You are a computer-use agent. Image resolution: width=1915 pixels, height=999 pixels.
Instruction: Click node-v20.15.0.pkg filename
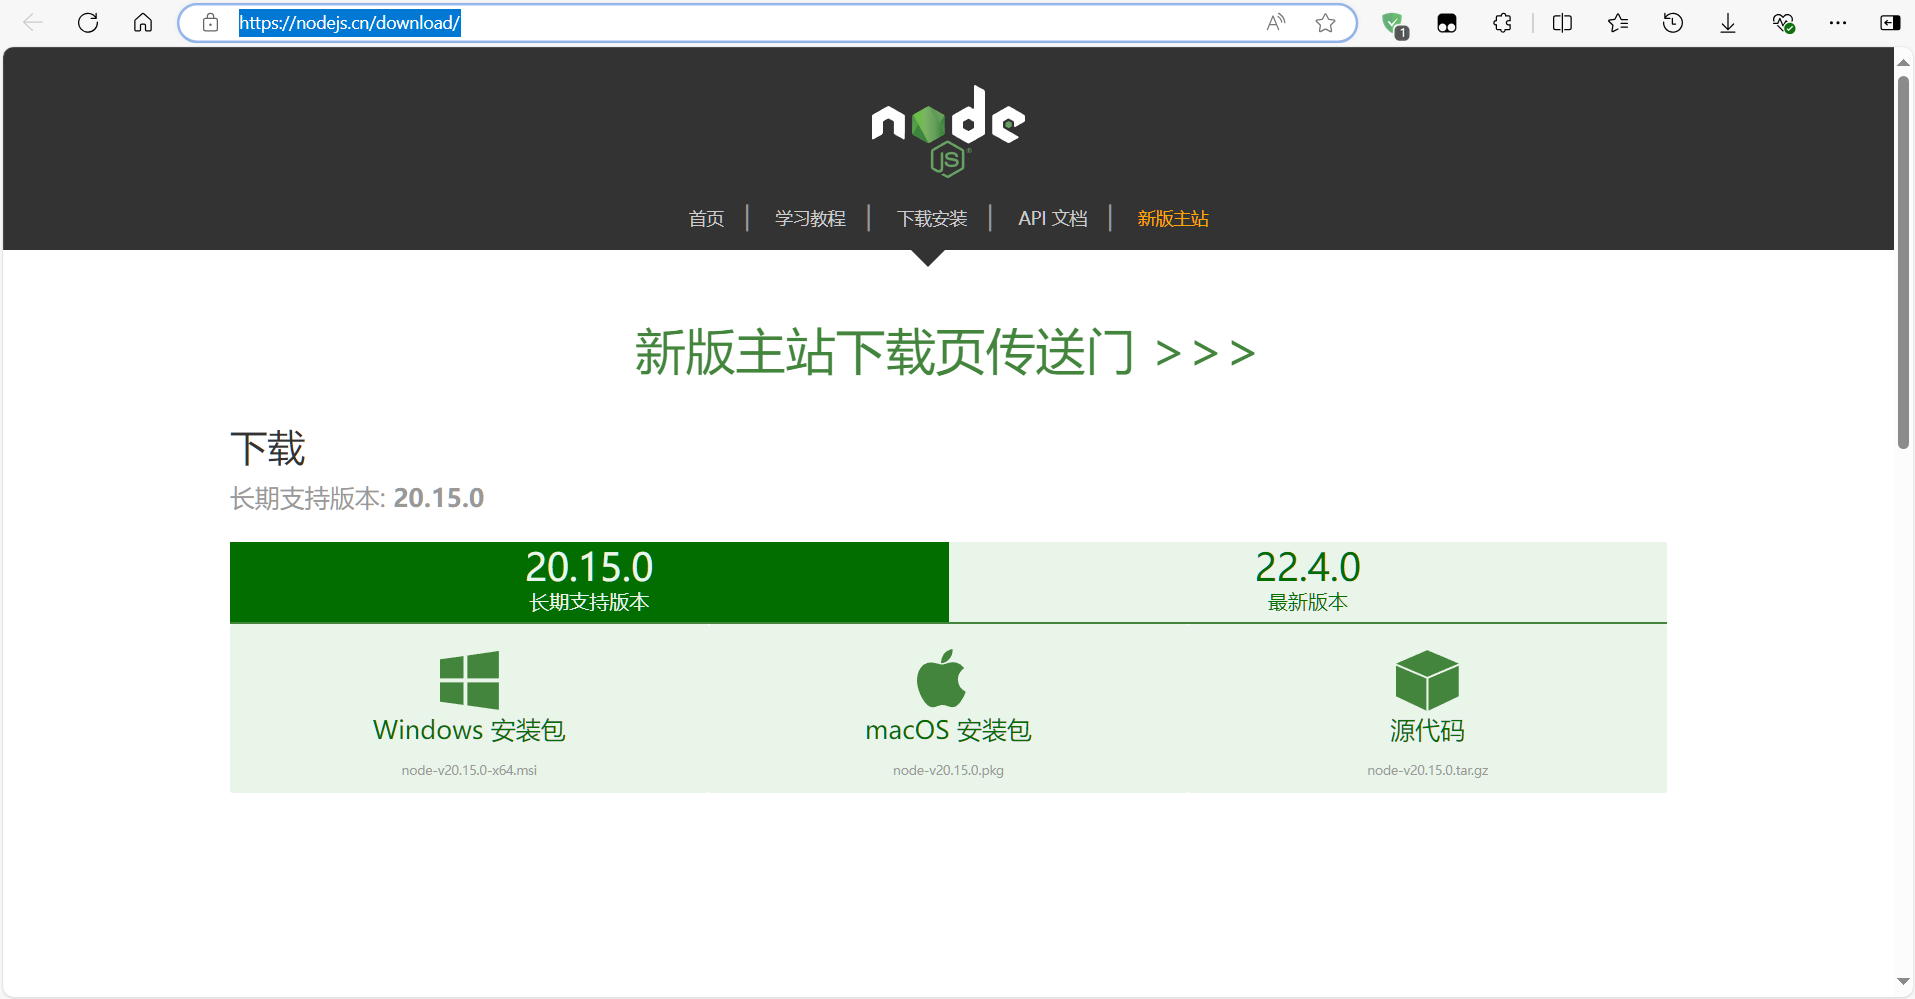[948, 770]
